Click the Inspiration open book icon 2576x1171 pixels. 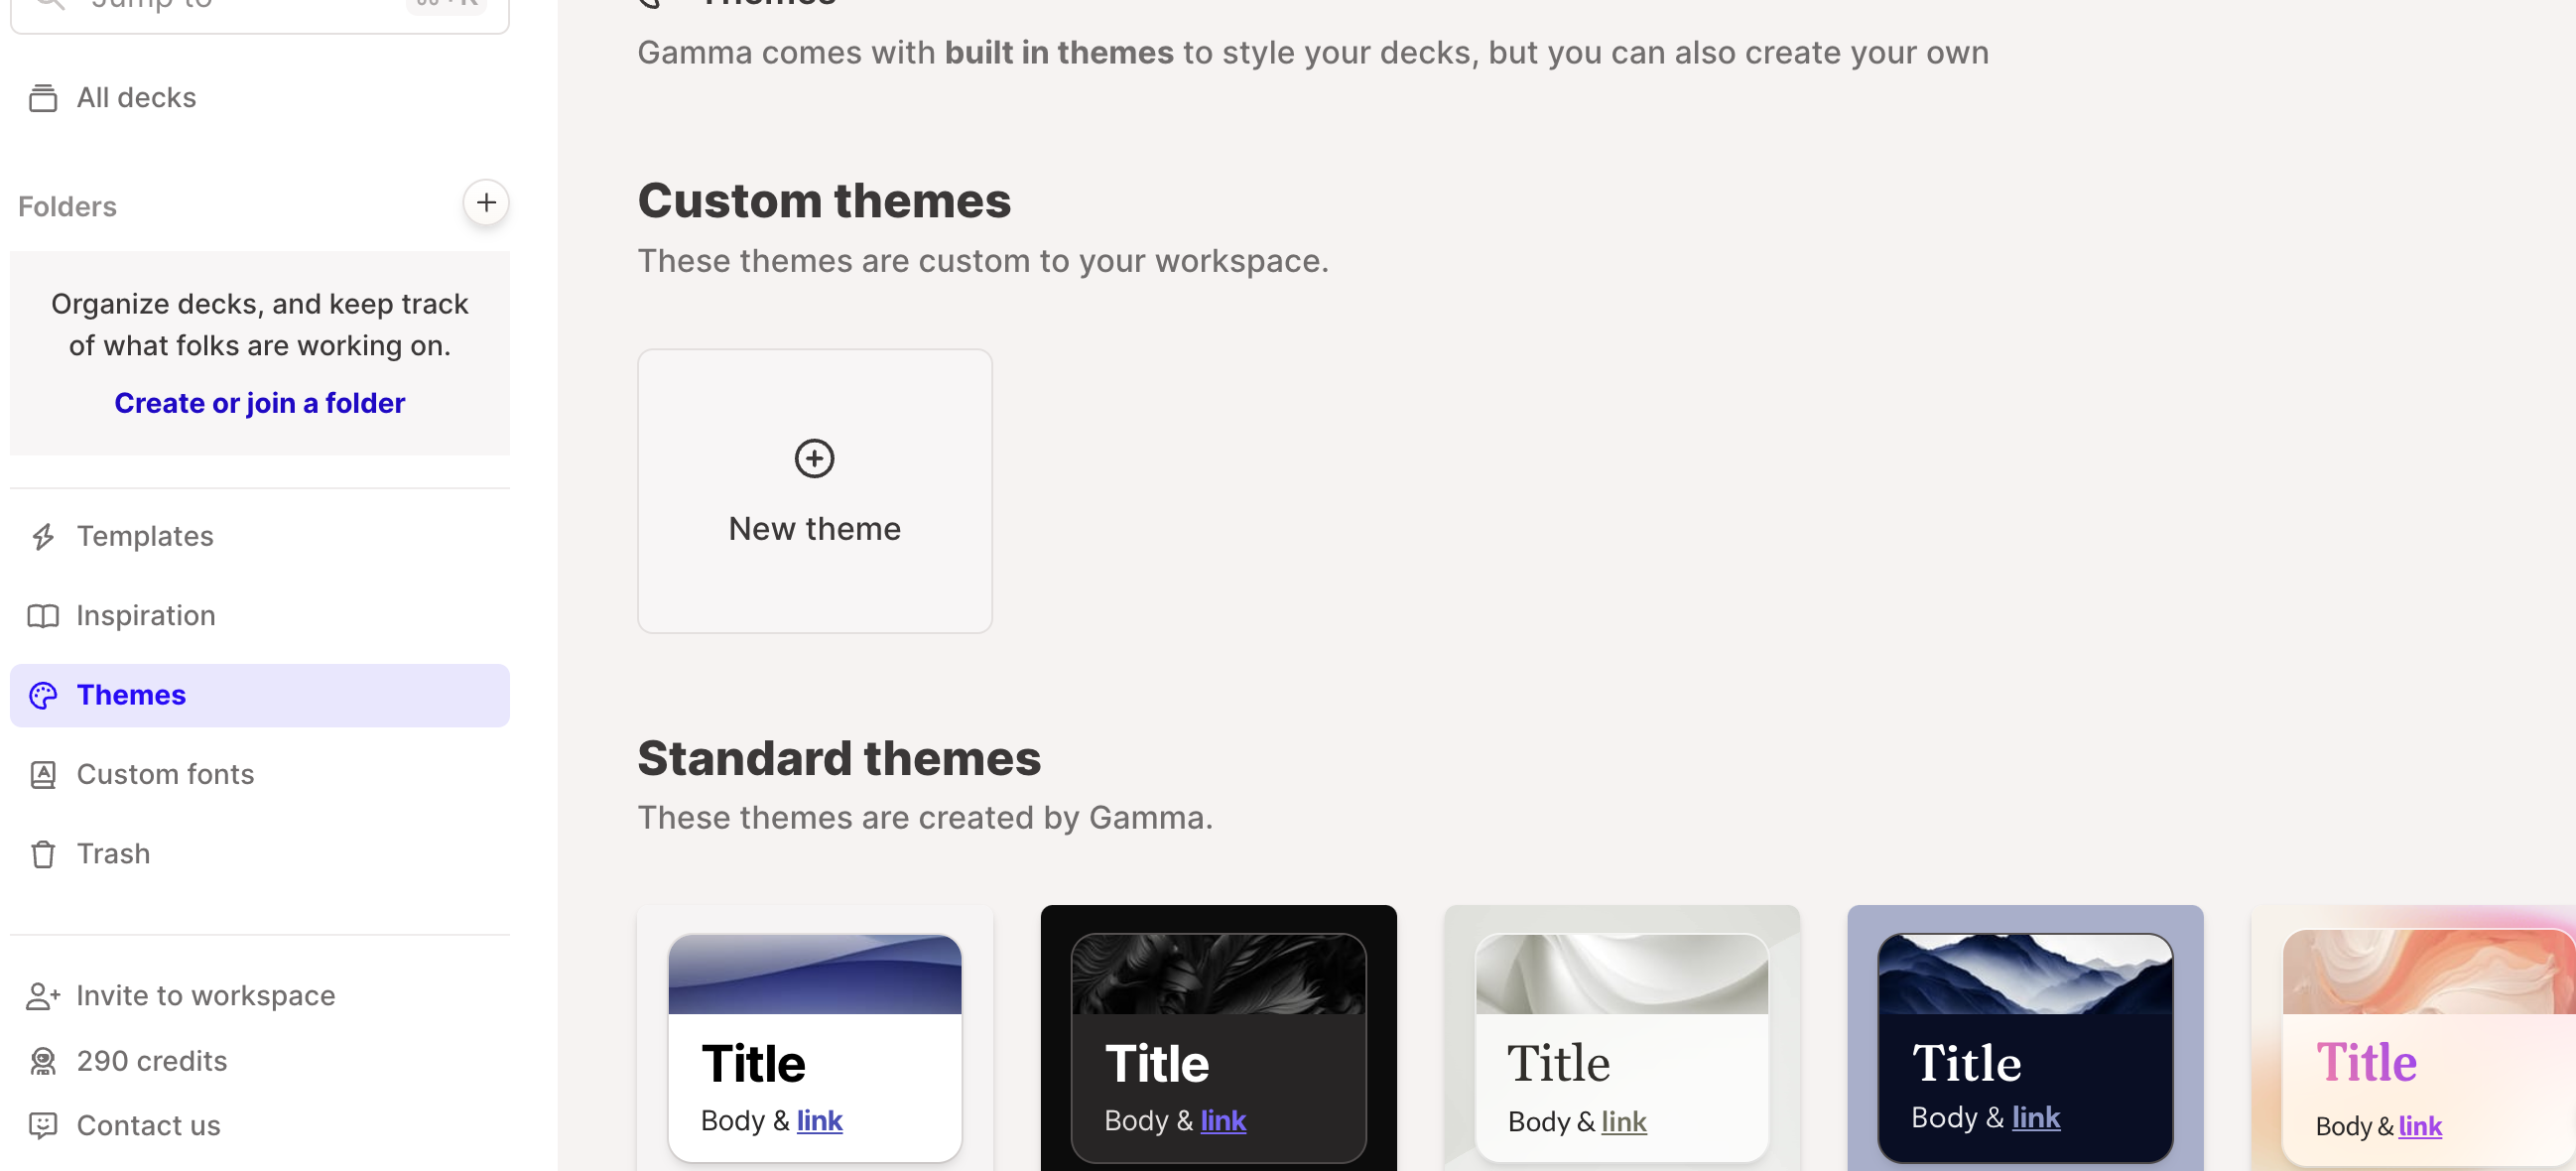click(x=43, y=616)
